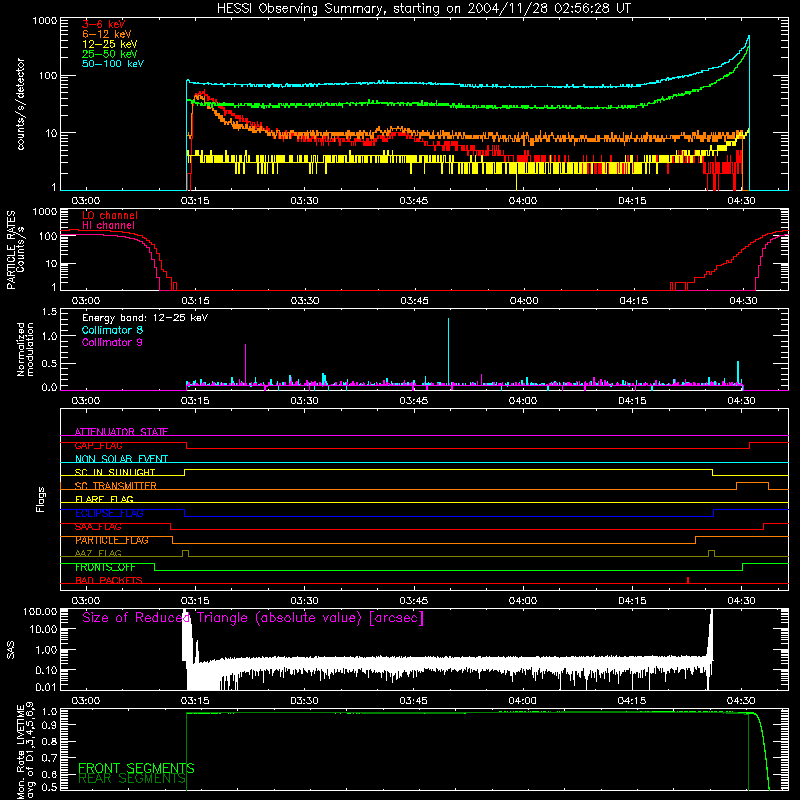The image size is (800, 800).
Task: Click the 0.9 label on the livetime axis
Action: [49, 725]
